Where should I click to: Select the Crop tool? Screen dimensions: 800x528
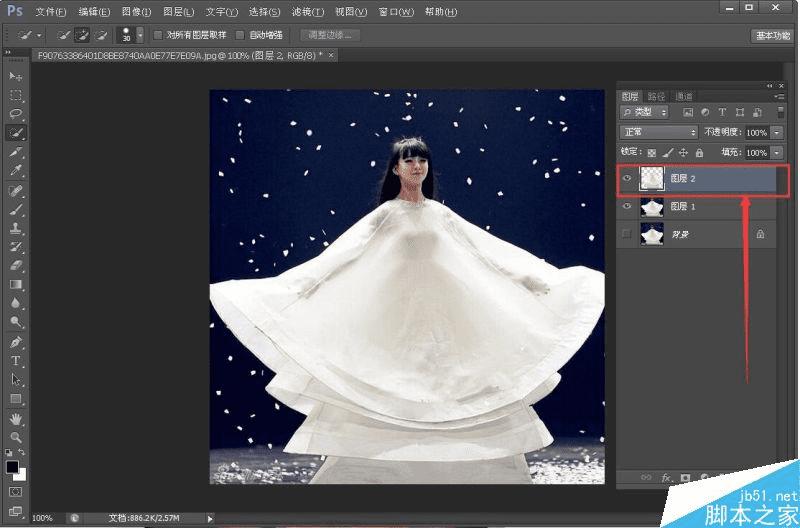pyautogui.click(x=16, y=152)
